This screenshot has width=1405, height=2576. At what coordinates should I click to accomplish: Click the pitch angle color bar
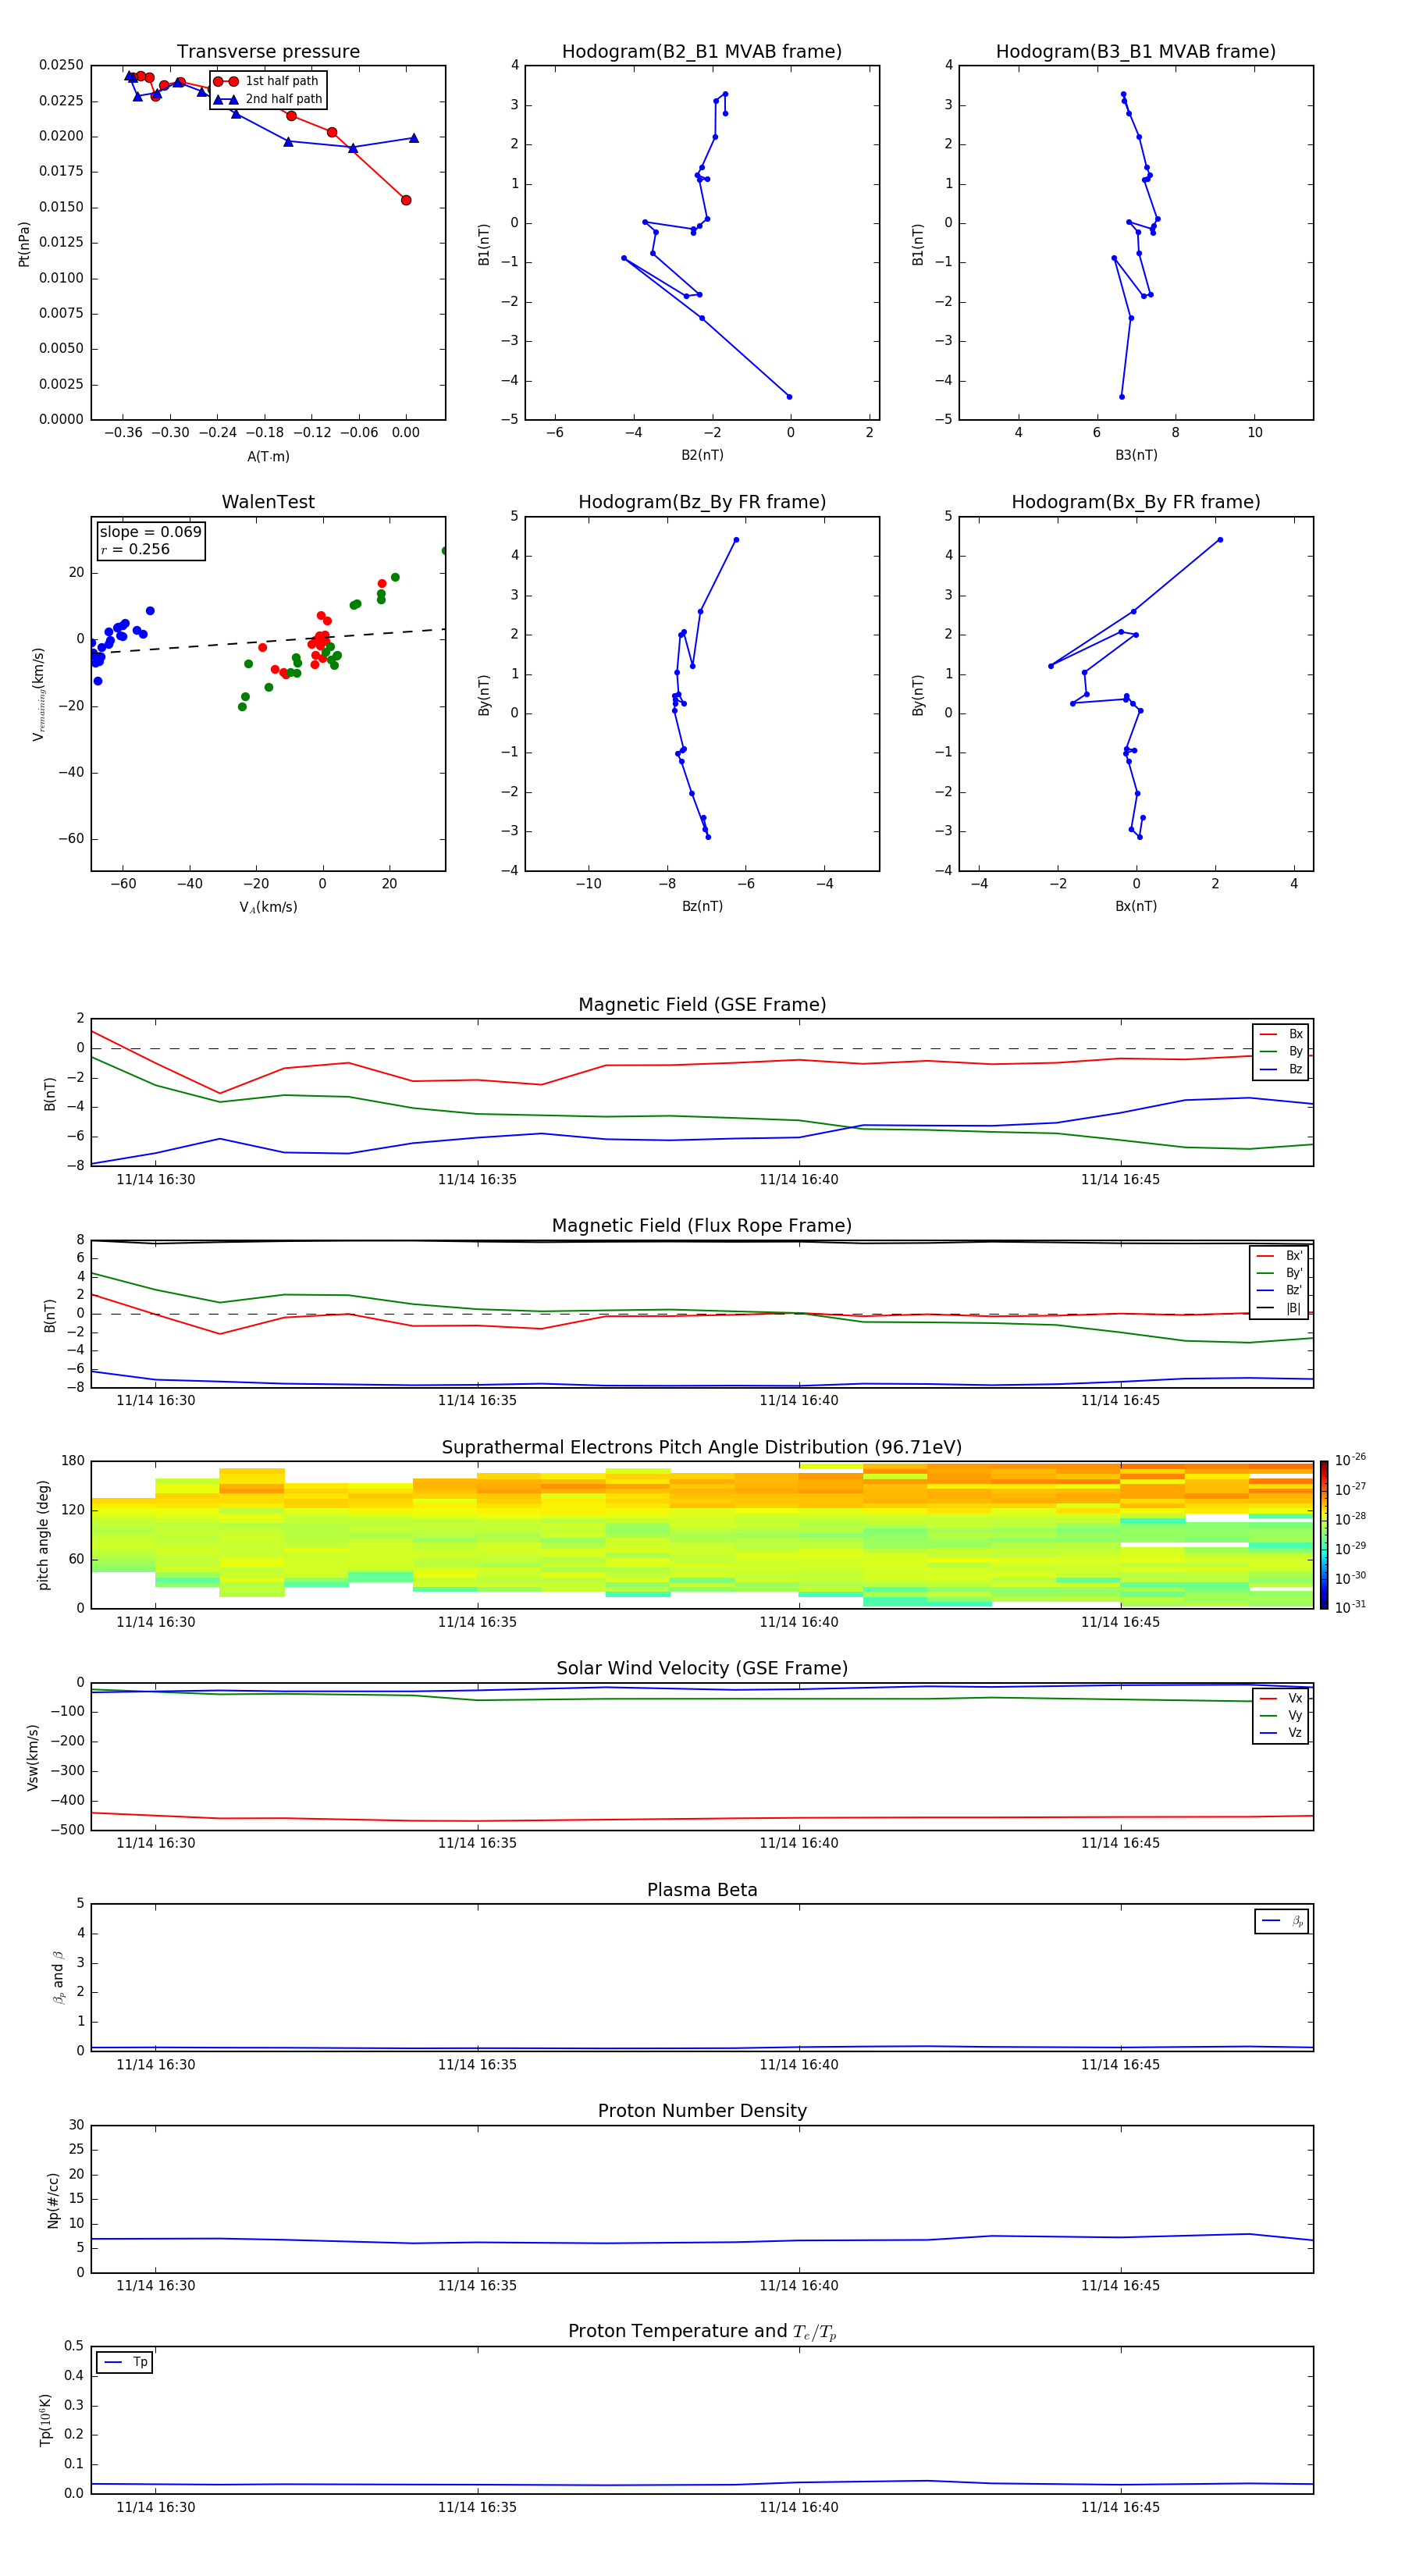tap(1324, 1535)
